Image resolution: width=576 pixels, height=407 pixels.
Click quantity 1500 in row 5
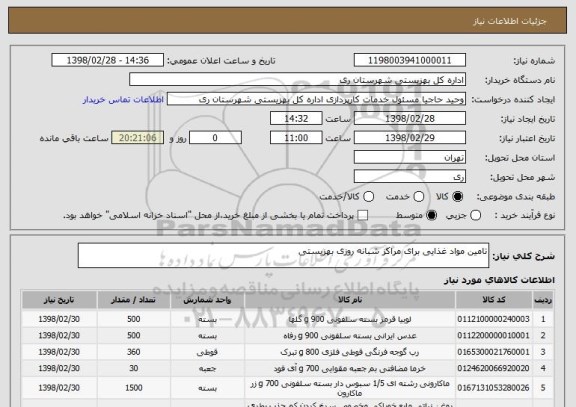click(133, 388)
